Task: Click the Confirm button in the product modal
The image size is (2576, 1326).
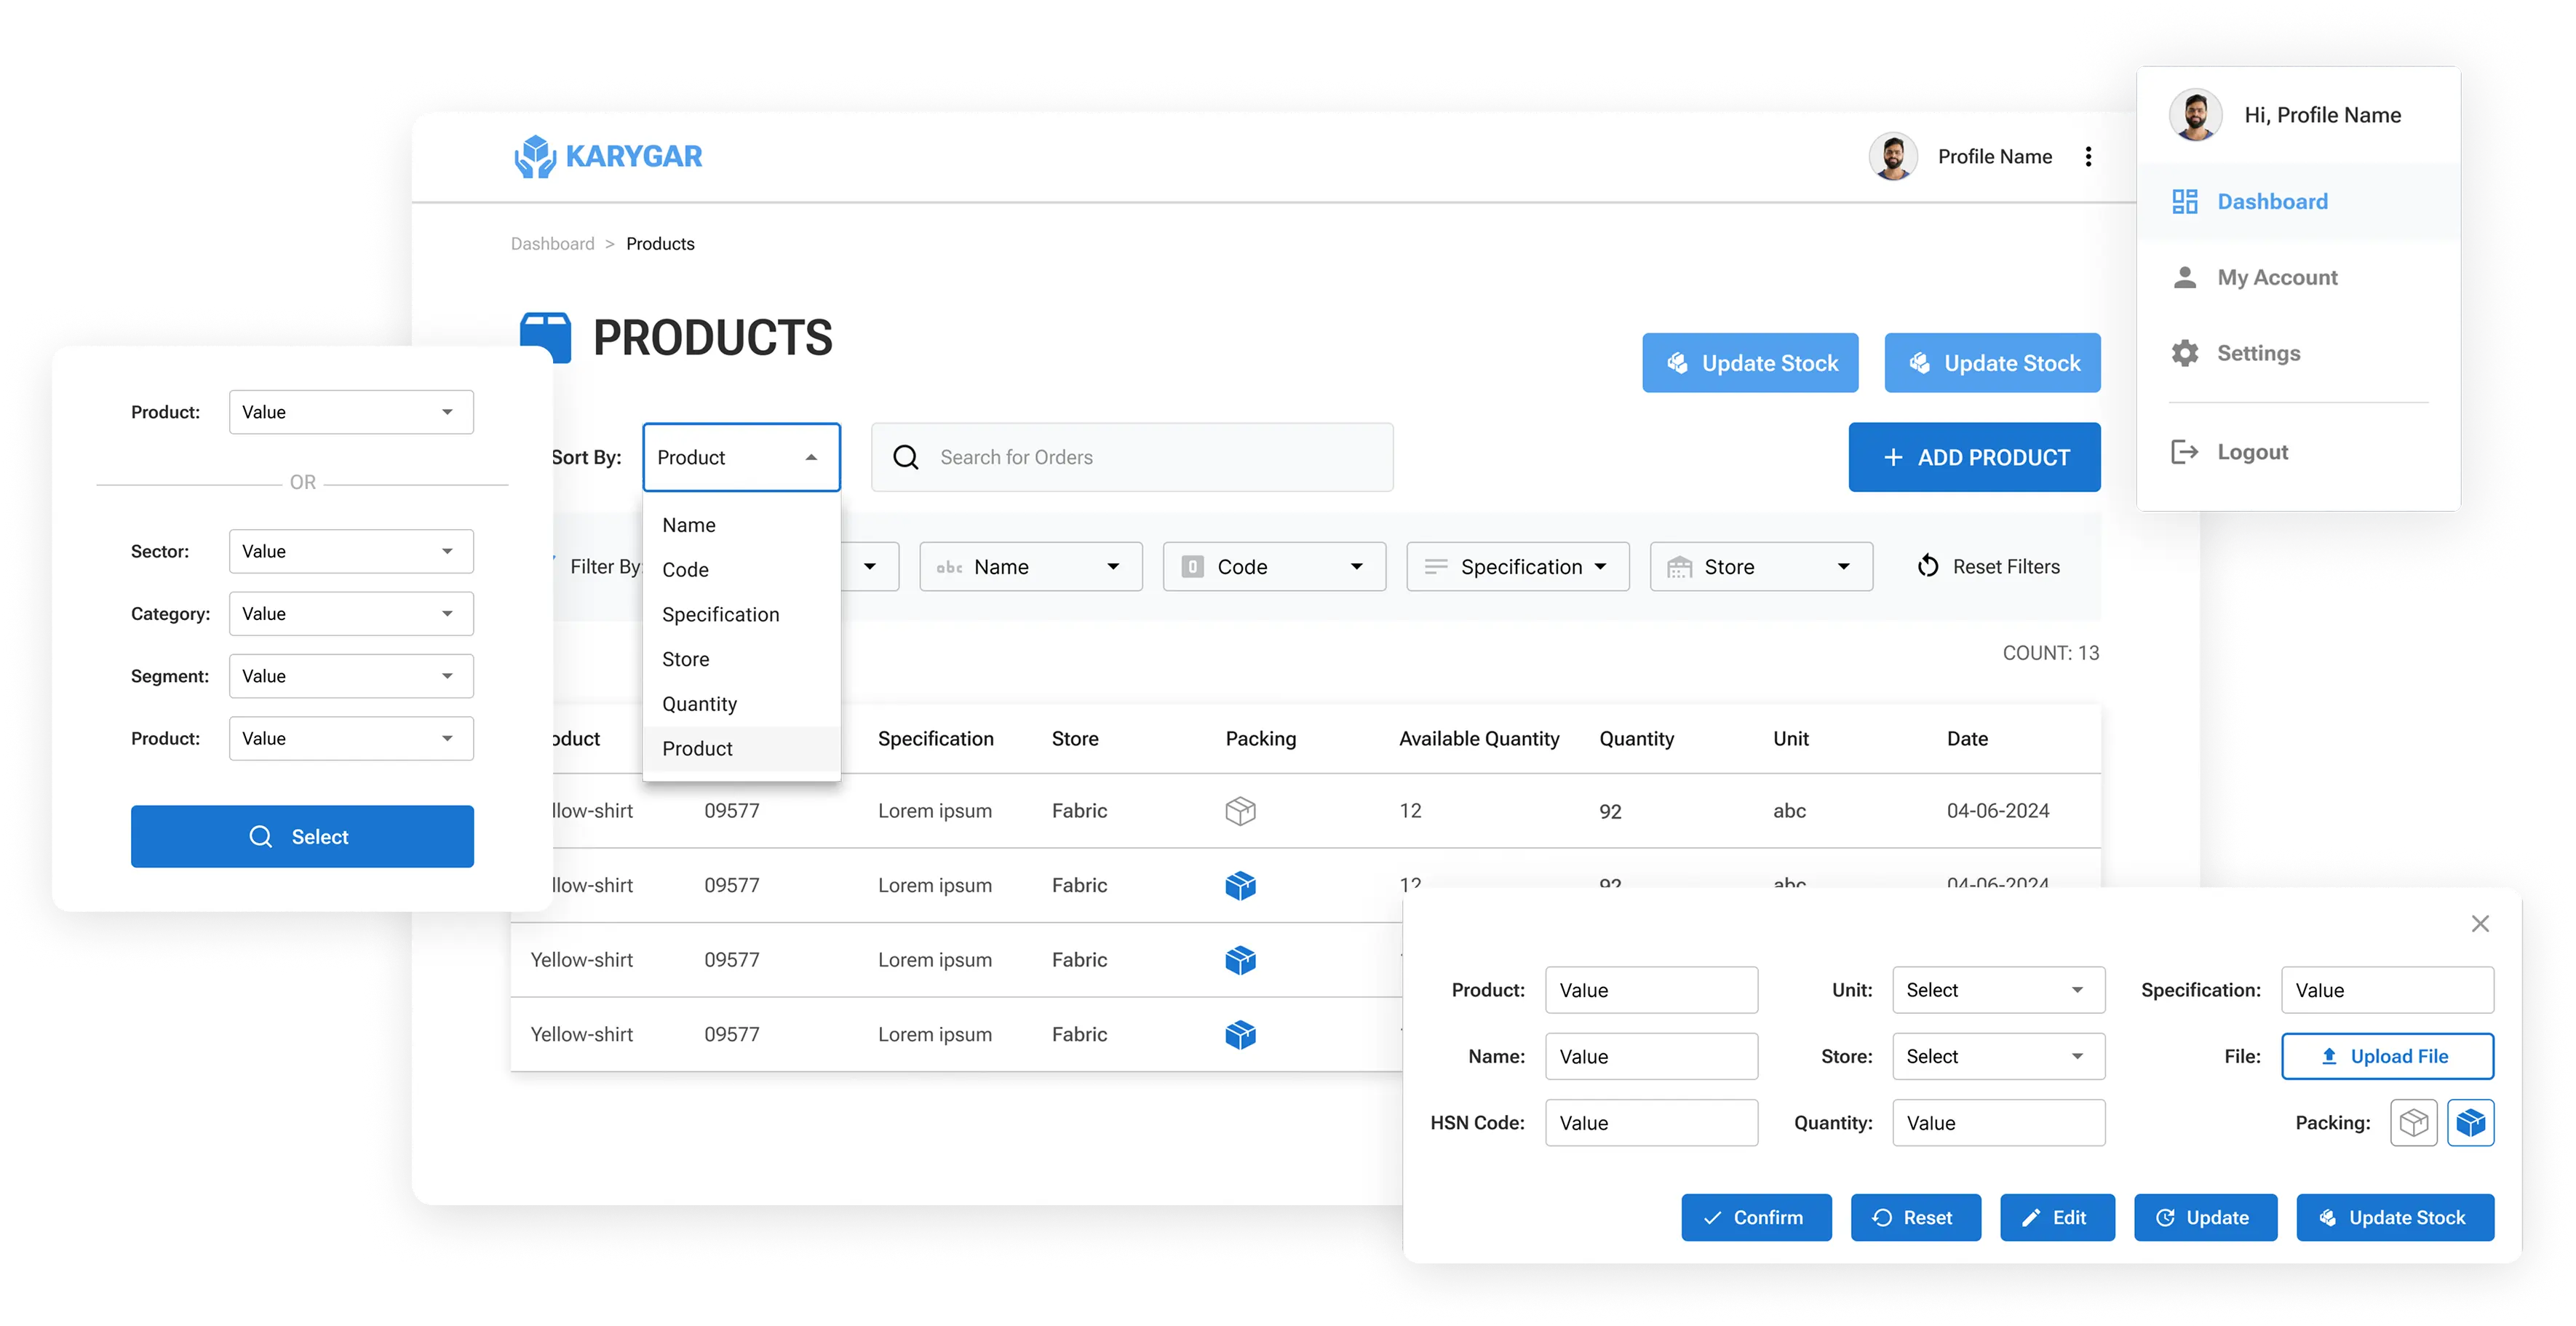Action: tap(1756, 1217)
